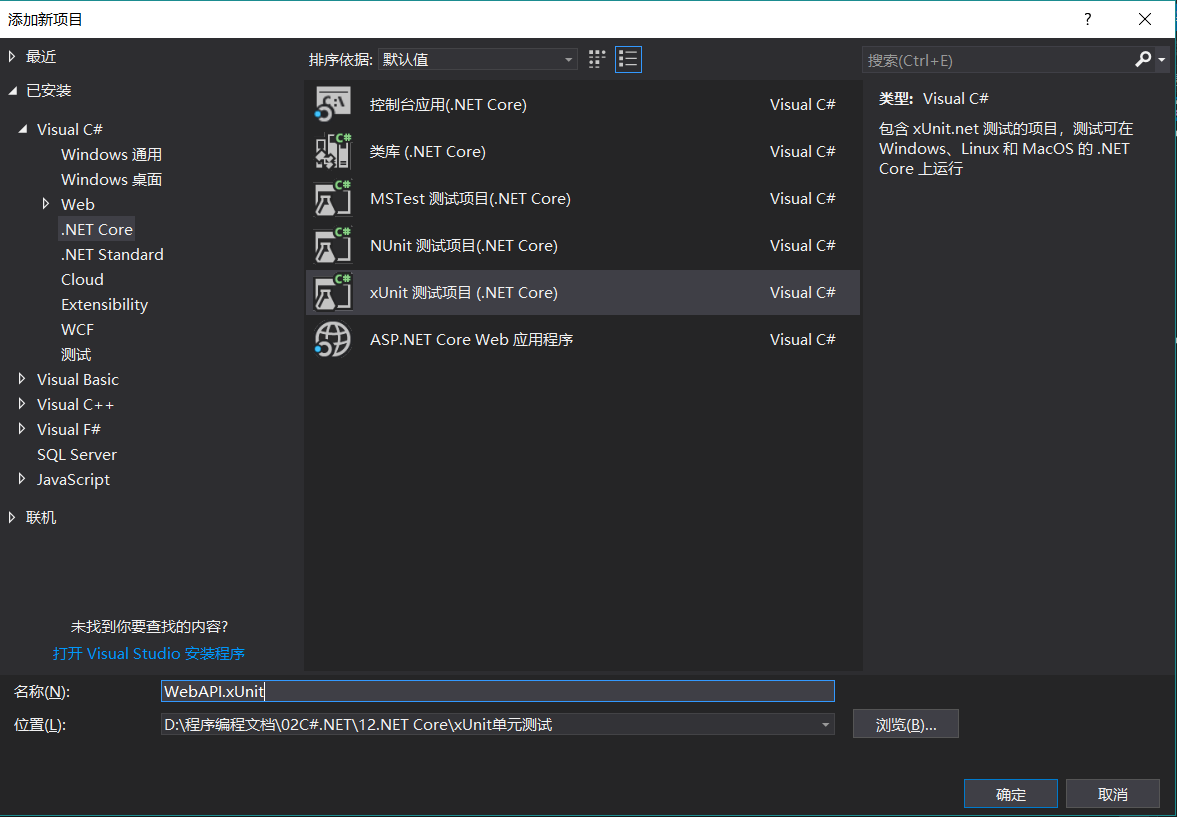Switch to small icons grid view
The image size is (1177, 817).
click(x=597, y=59)
